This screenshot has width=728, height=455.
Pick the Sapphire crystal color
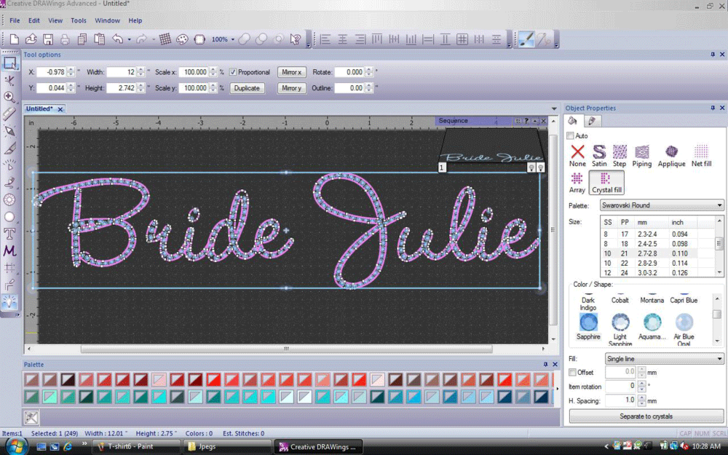click(588, 323)
